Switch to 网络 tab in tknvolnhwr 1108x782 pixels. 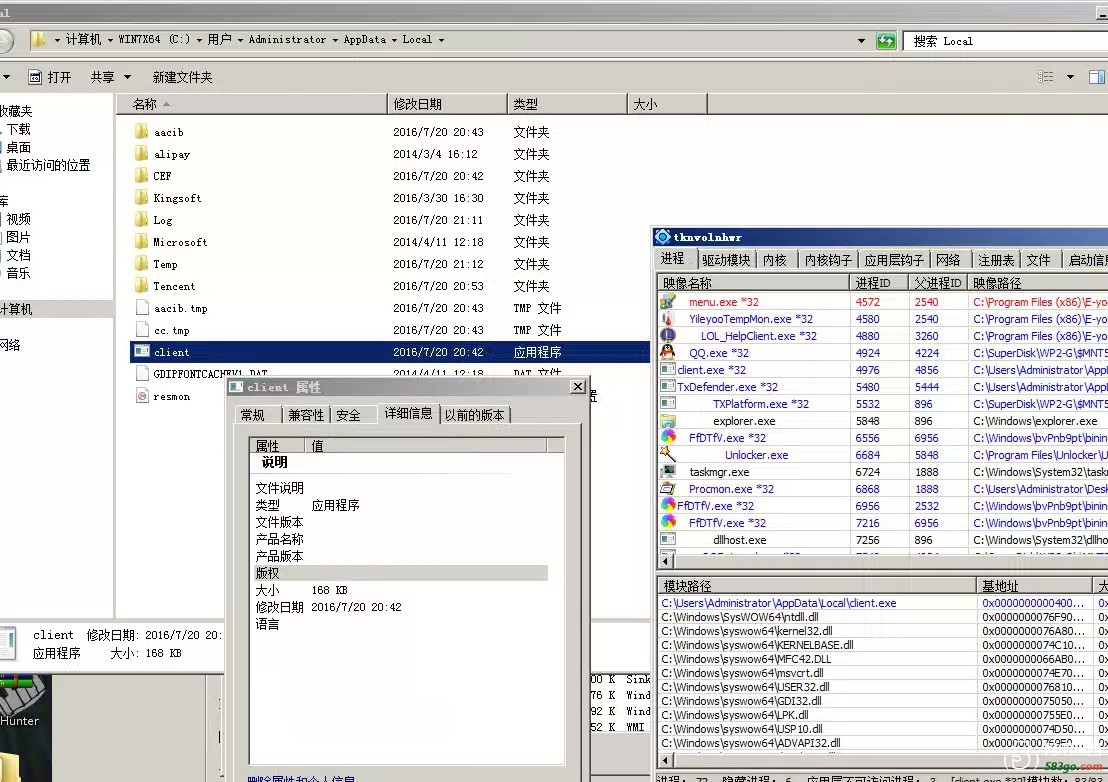[948, 260]
